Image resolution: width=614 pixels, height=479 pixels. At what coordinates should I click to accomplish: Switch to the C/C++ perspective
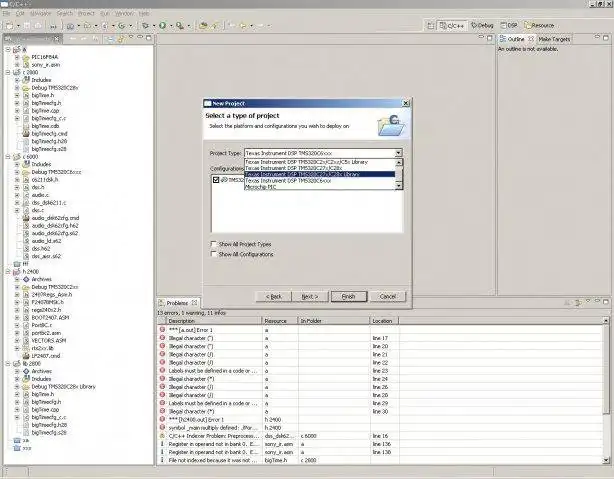[451, 25]
